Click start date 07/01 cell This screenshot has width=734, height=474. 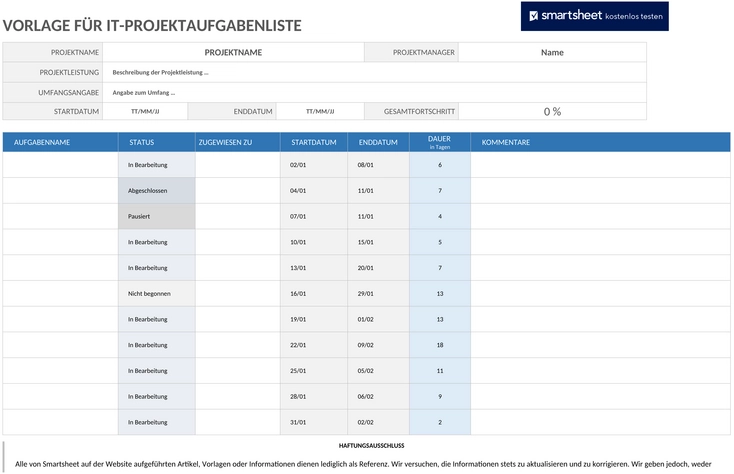[314, 216]
